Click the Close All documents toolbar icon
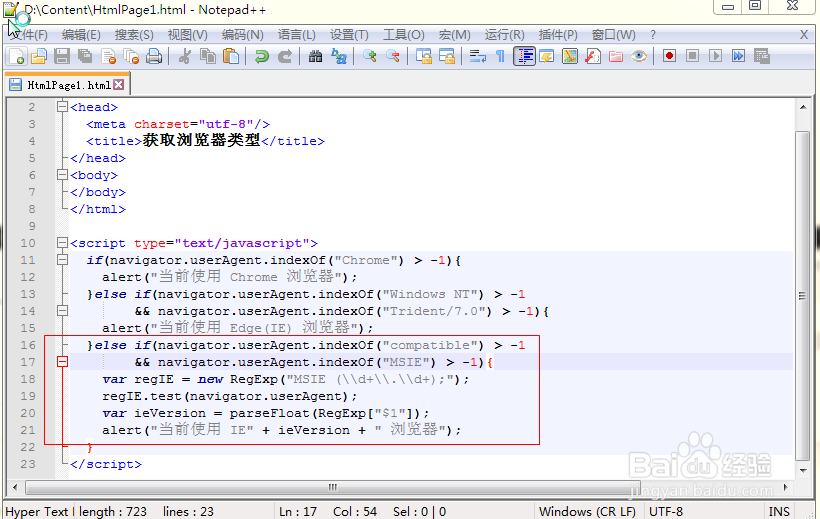Screen dimensions: 820x519 pyautogui.click(x=131, y=56)
